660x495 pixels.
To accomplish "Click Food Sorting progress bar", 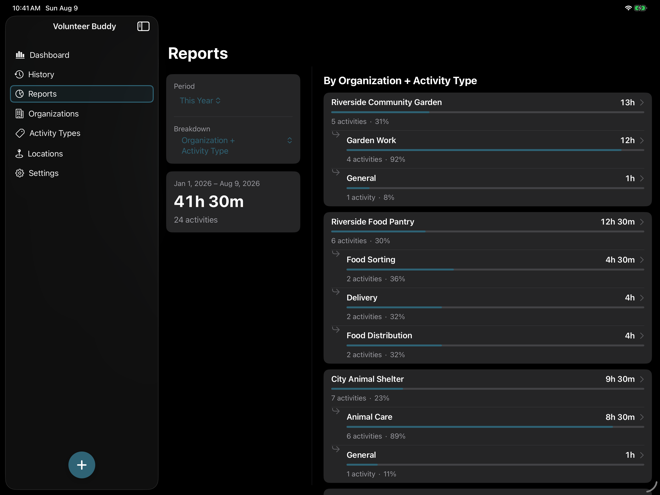I will pyautogui.click(x=495, y=269).
